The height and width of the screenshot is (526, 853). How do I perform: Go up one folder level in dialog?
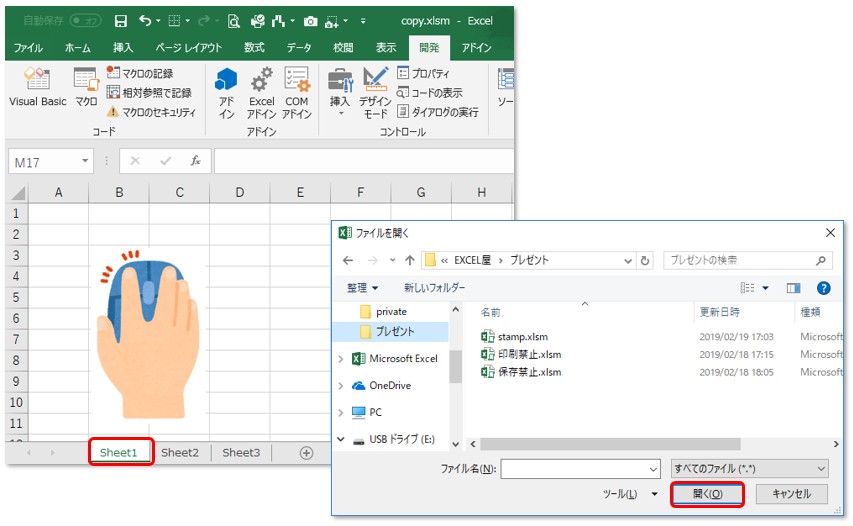410,261
